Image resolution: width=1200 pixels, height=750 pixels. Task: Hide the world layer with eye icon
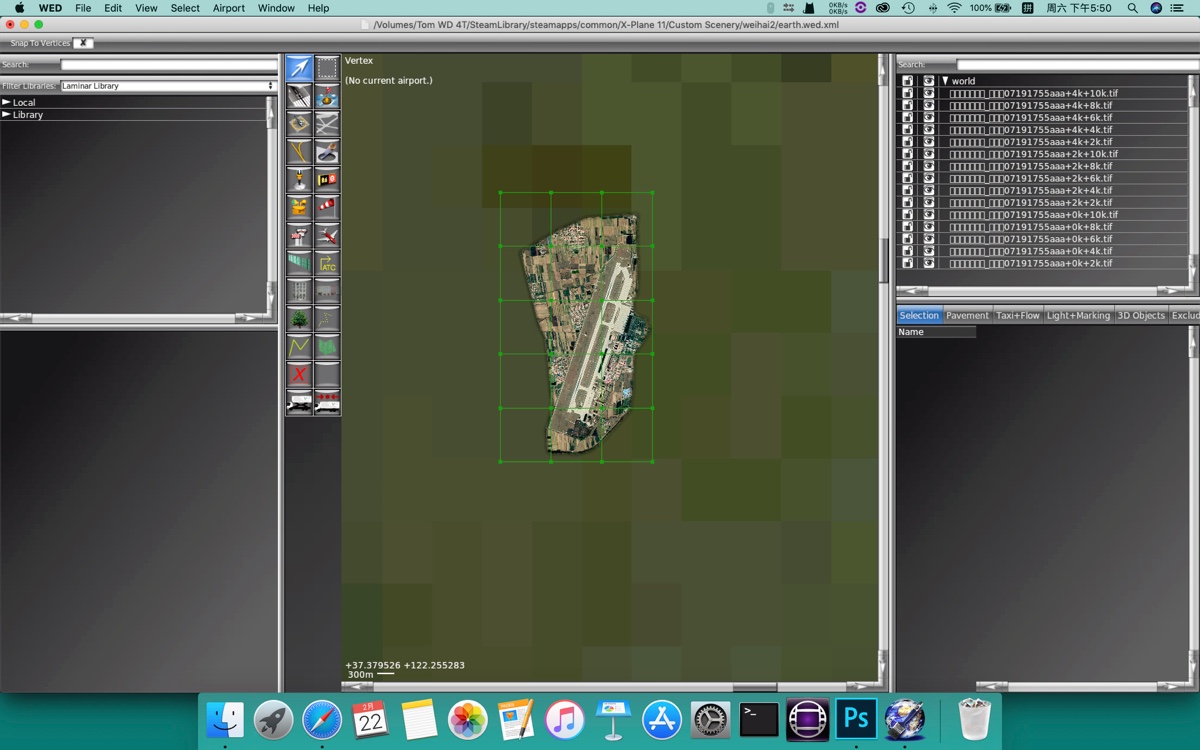point(928,81)
